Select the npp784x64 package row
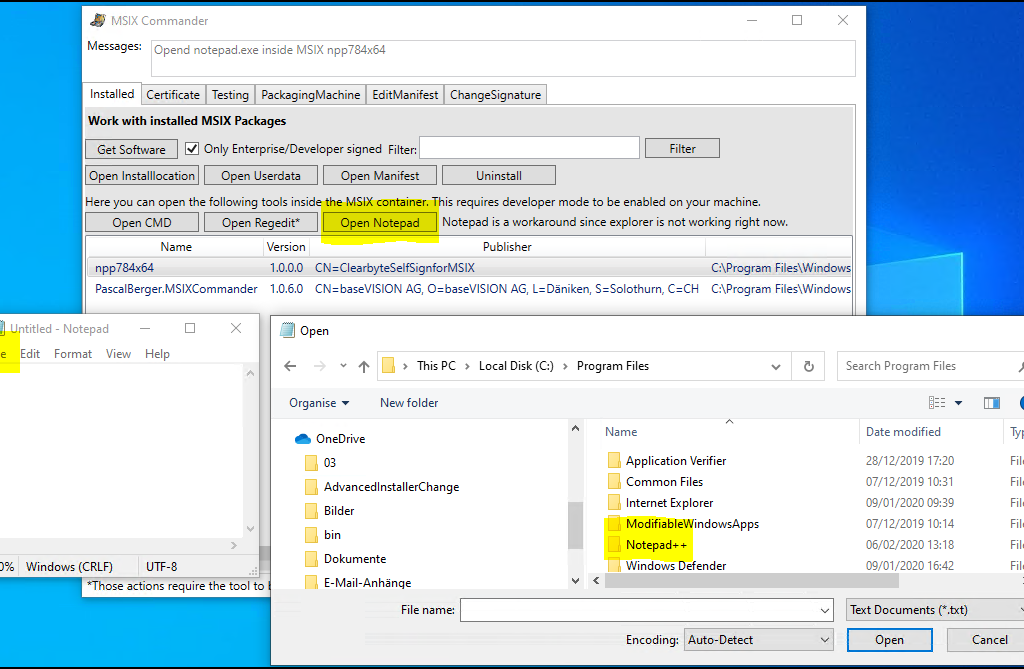Viewport: 1024px width, 669px height. tap(469, 268)
